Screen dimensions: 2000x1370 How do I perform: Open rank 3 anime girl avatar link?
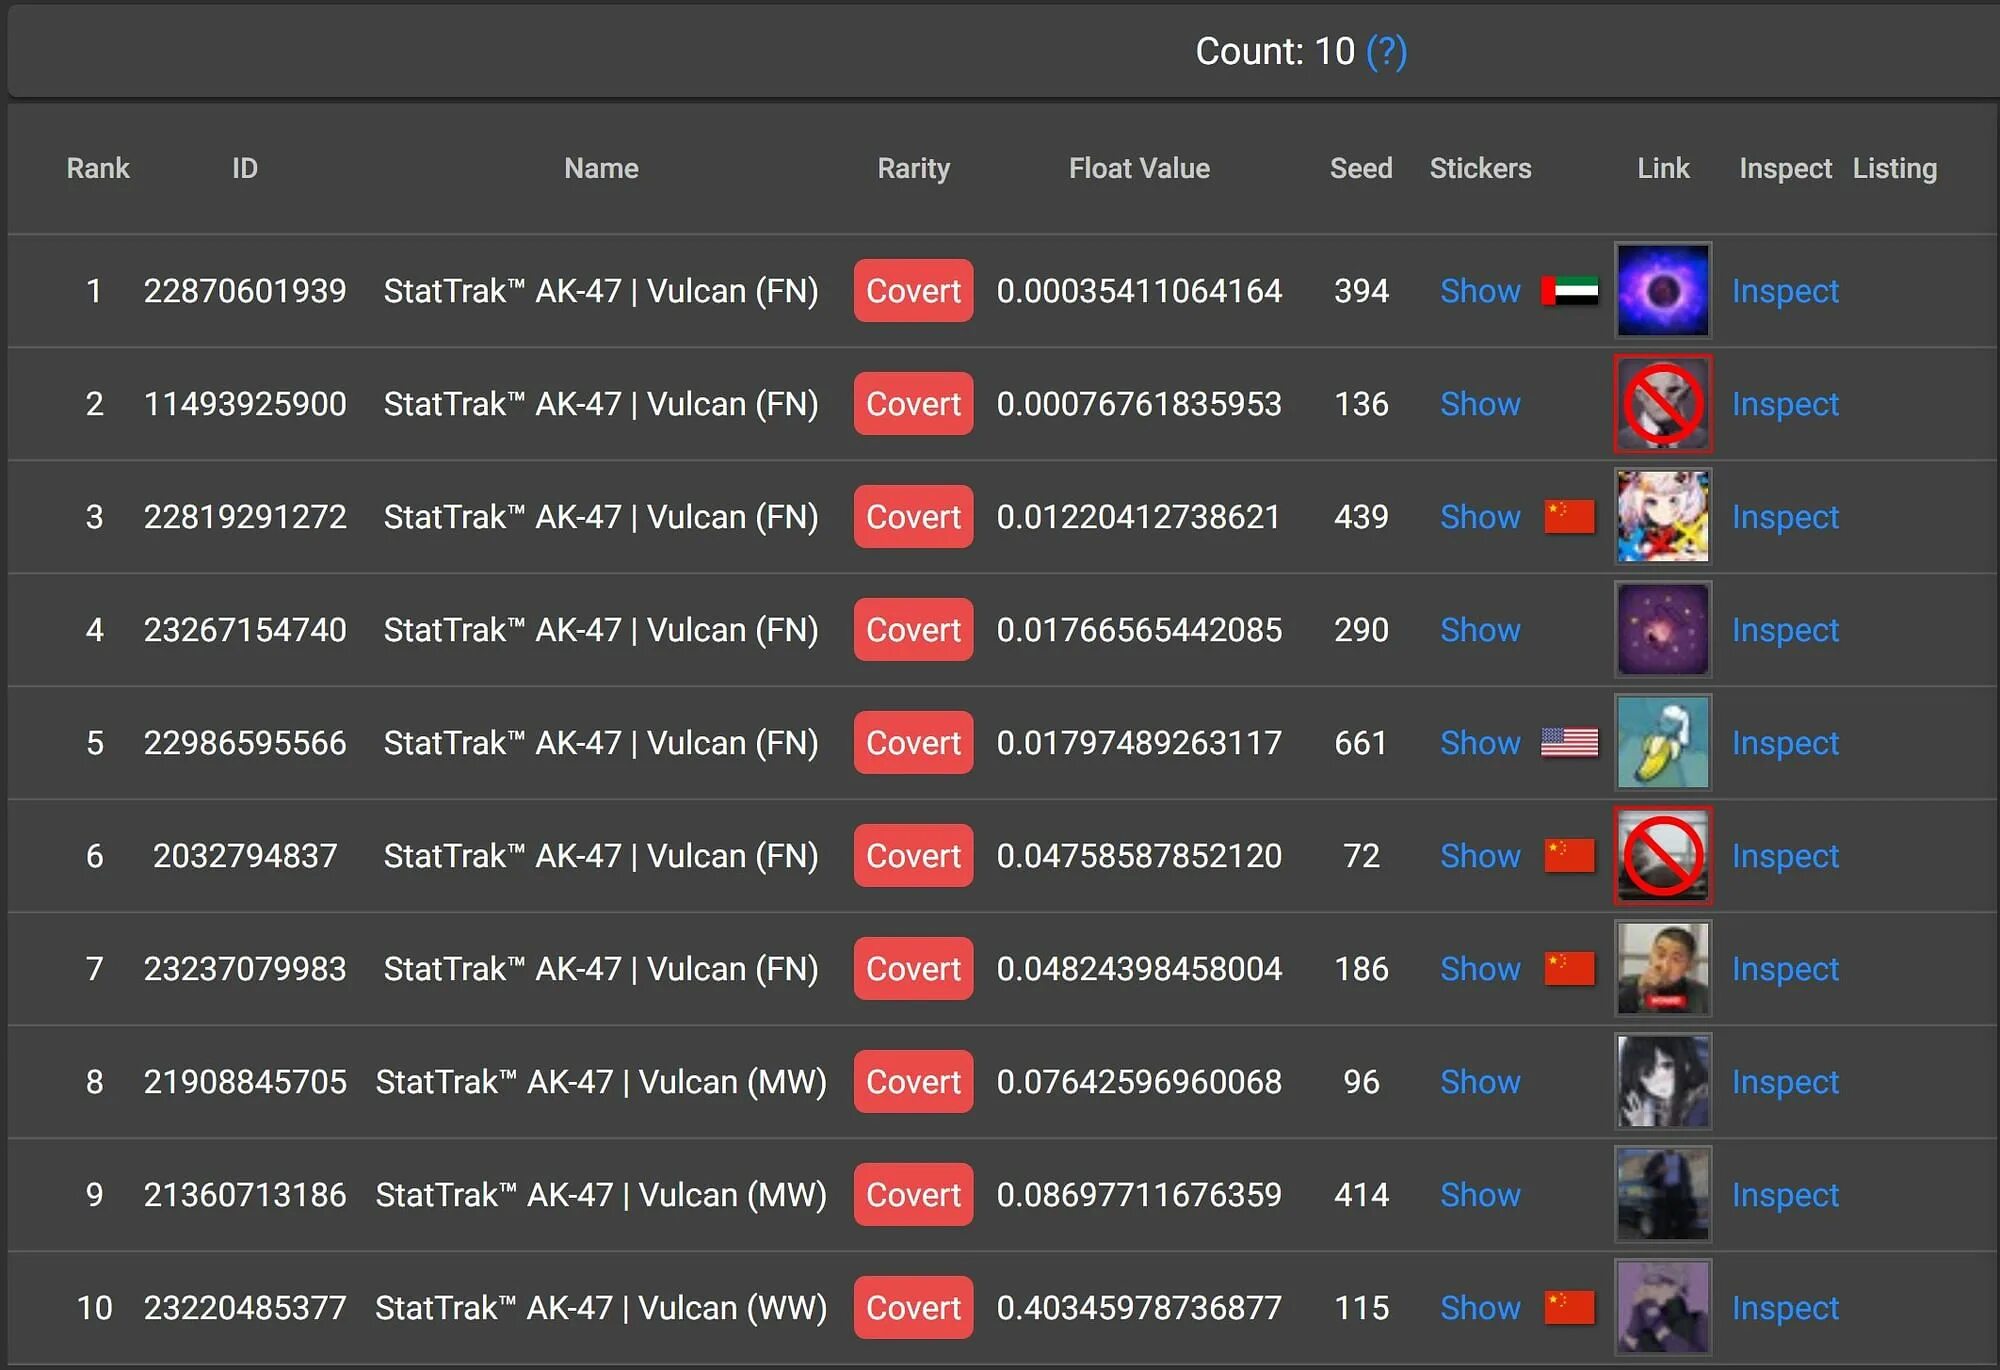[1662, 516]
